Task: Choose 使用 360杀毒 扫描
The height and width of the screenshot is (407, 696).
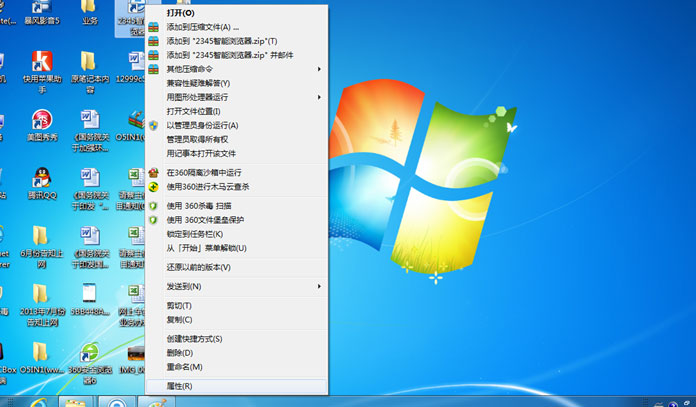Action: [x=237, y=206]
